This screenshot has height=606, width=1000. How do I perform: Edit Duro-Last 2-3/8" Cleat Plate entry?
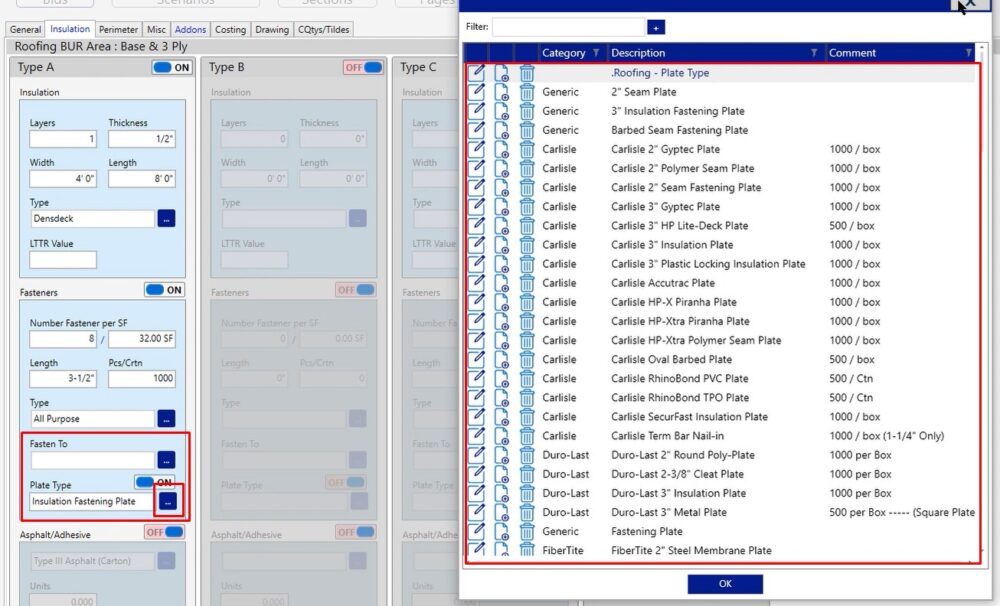476,475
